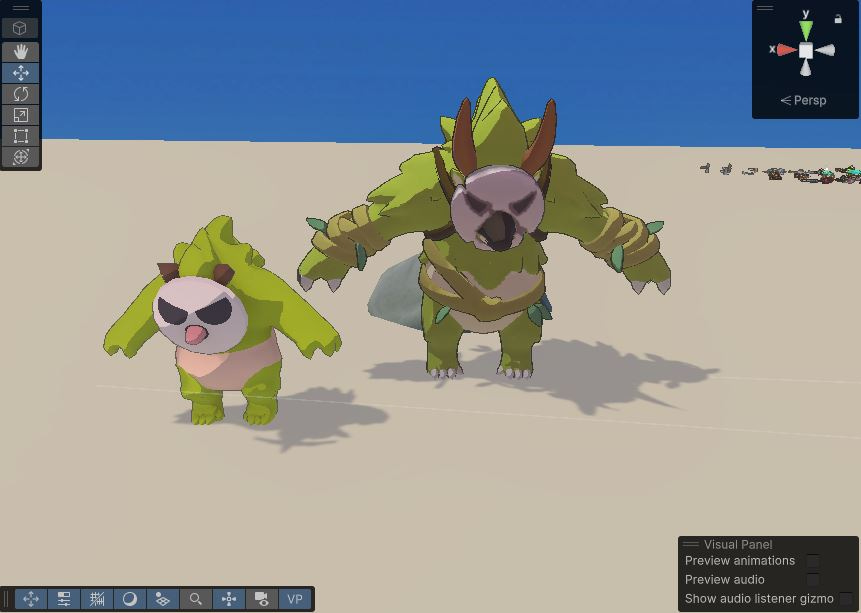
Task: Click the magnifier search button
Action: 195,599
